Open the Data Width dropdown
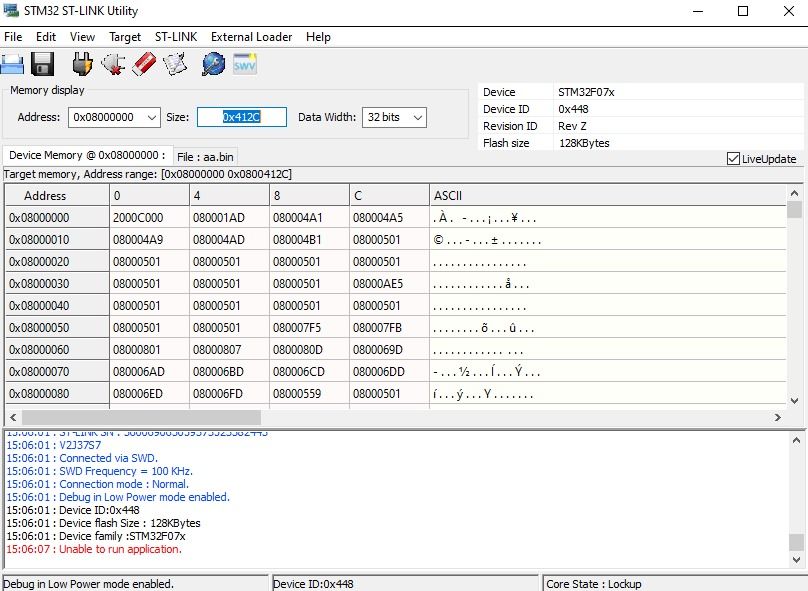The image size is (808, 591). 418,117
